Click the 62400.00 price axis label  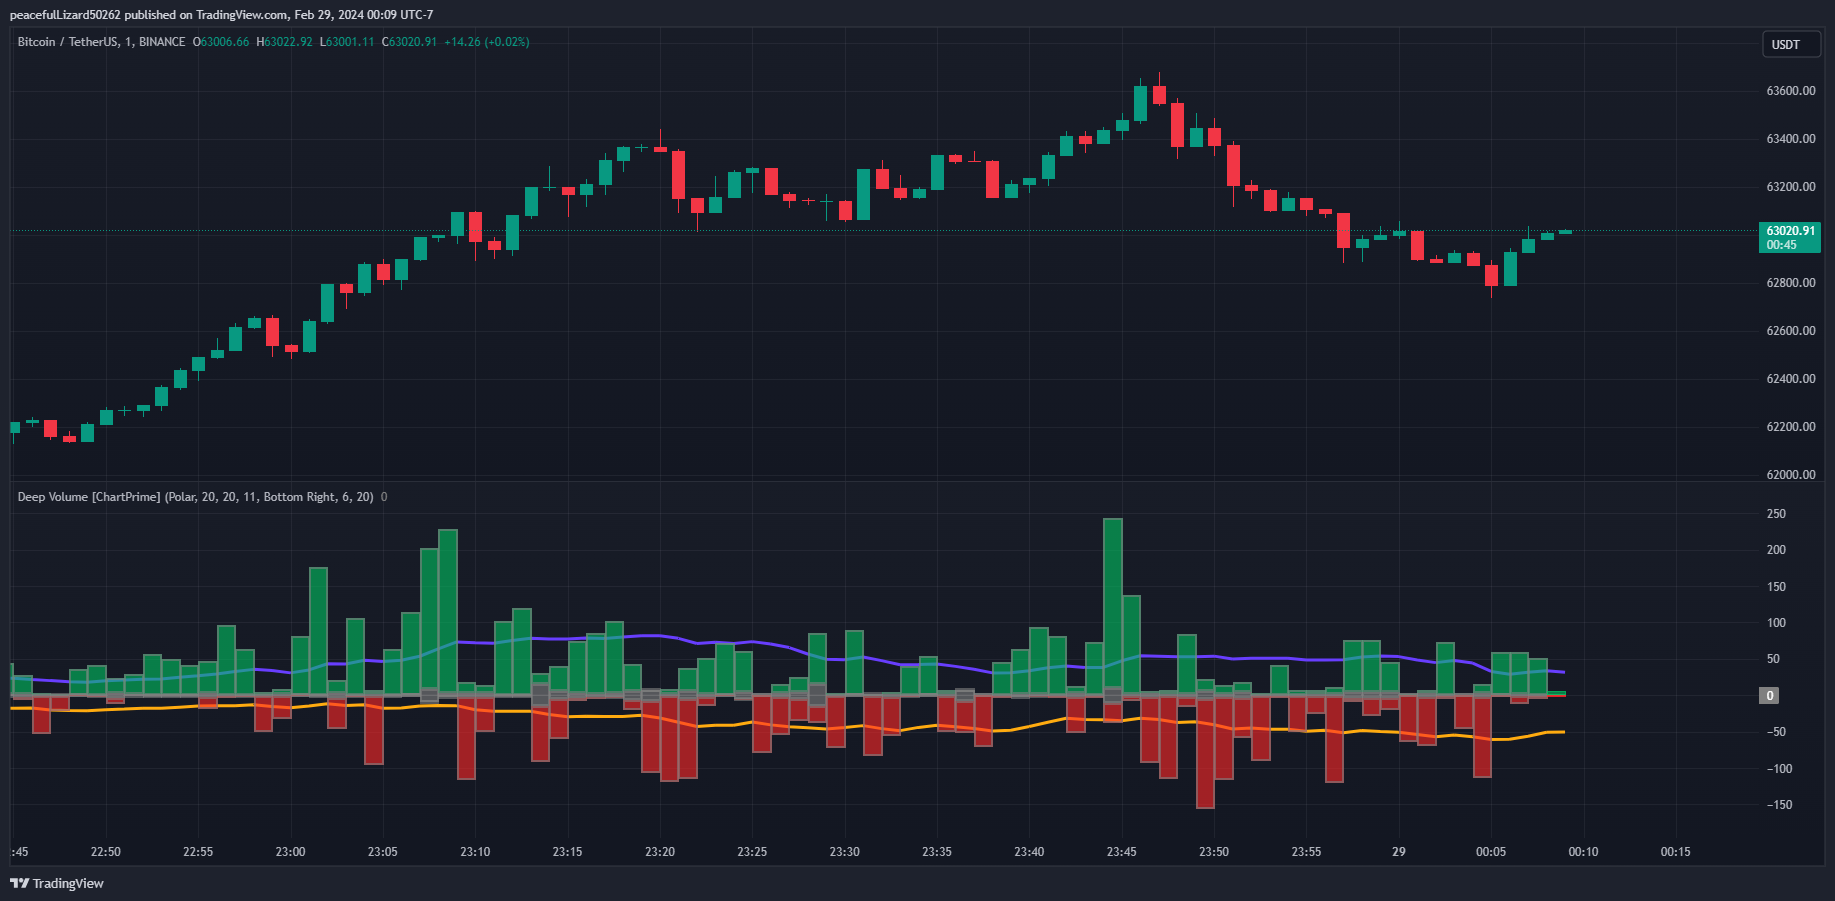[1791, 379]
